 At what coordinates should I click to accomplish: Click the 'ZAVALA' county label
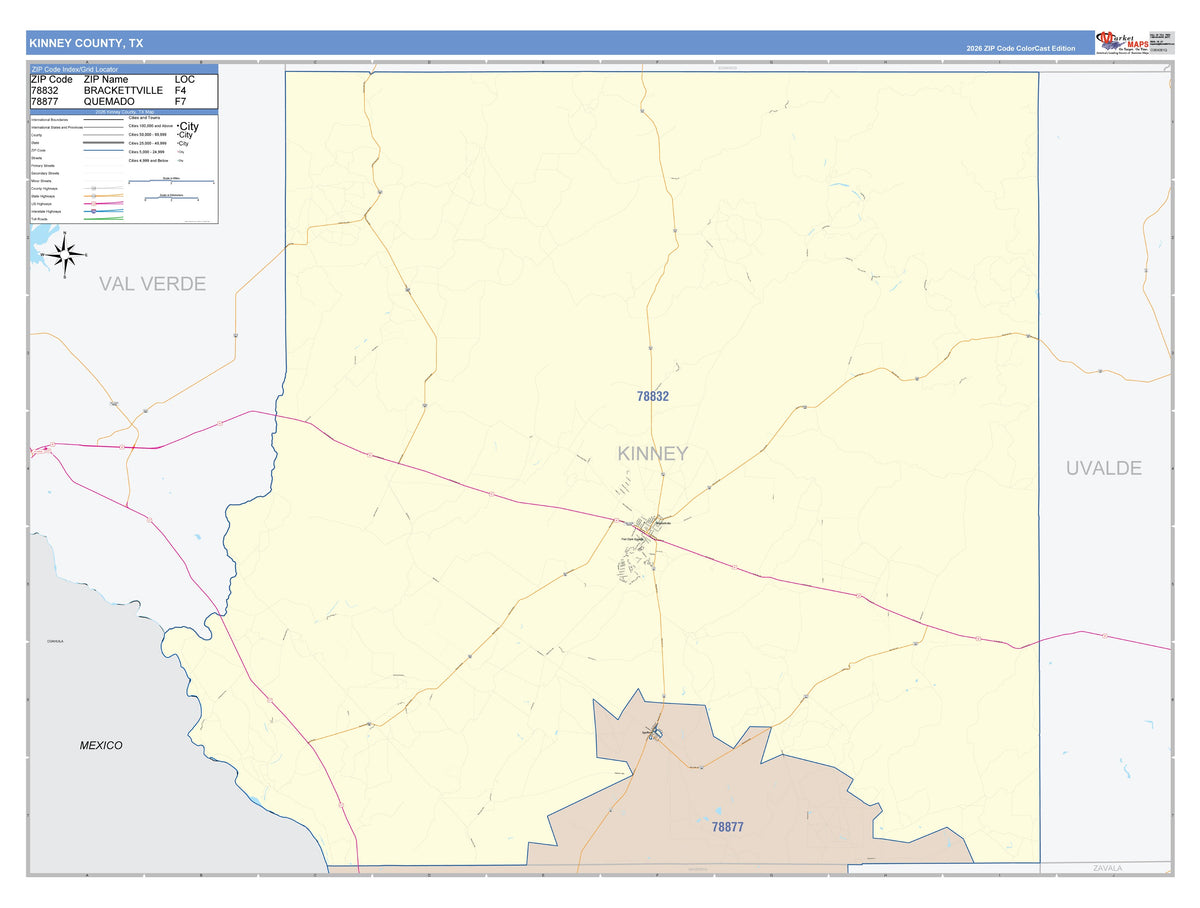coord(1108,868)
